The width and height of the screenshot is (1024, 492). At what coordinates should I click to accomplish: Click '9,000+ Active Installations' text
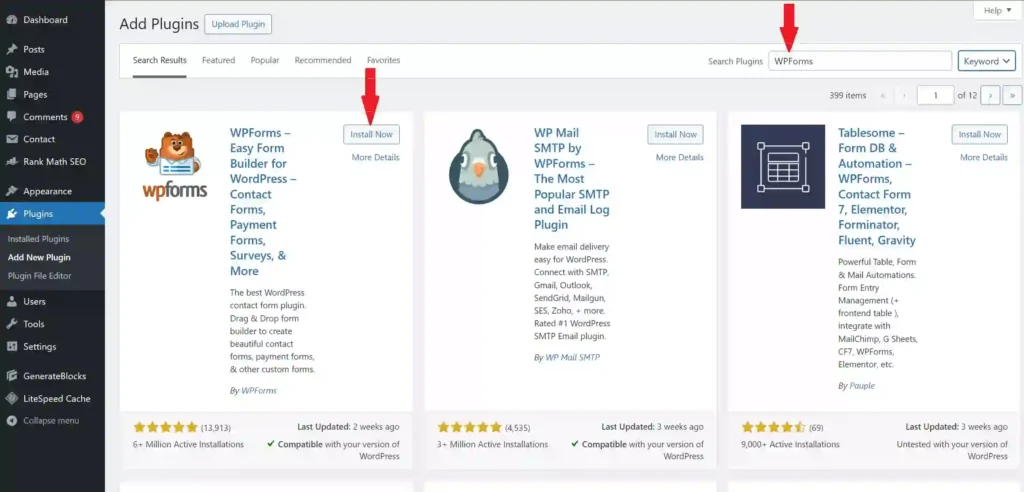coord(790,444)
